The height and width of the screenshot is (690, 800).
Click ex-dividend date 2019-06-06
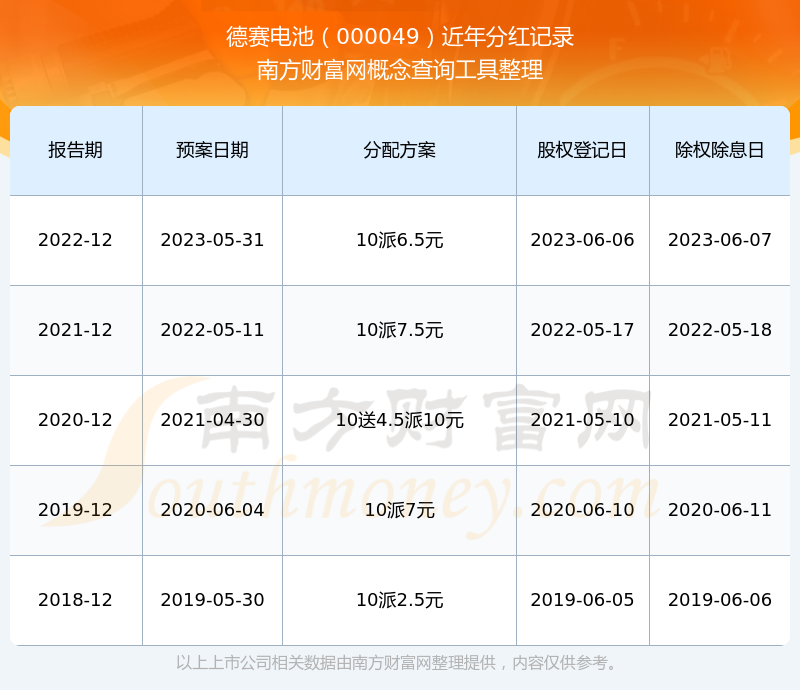point(719,600)
